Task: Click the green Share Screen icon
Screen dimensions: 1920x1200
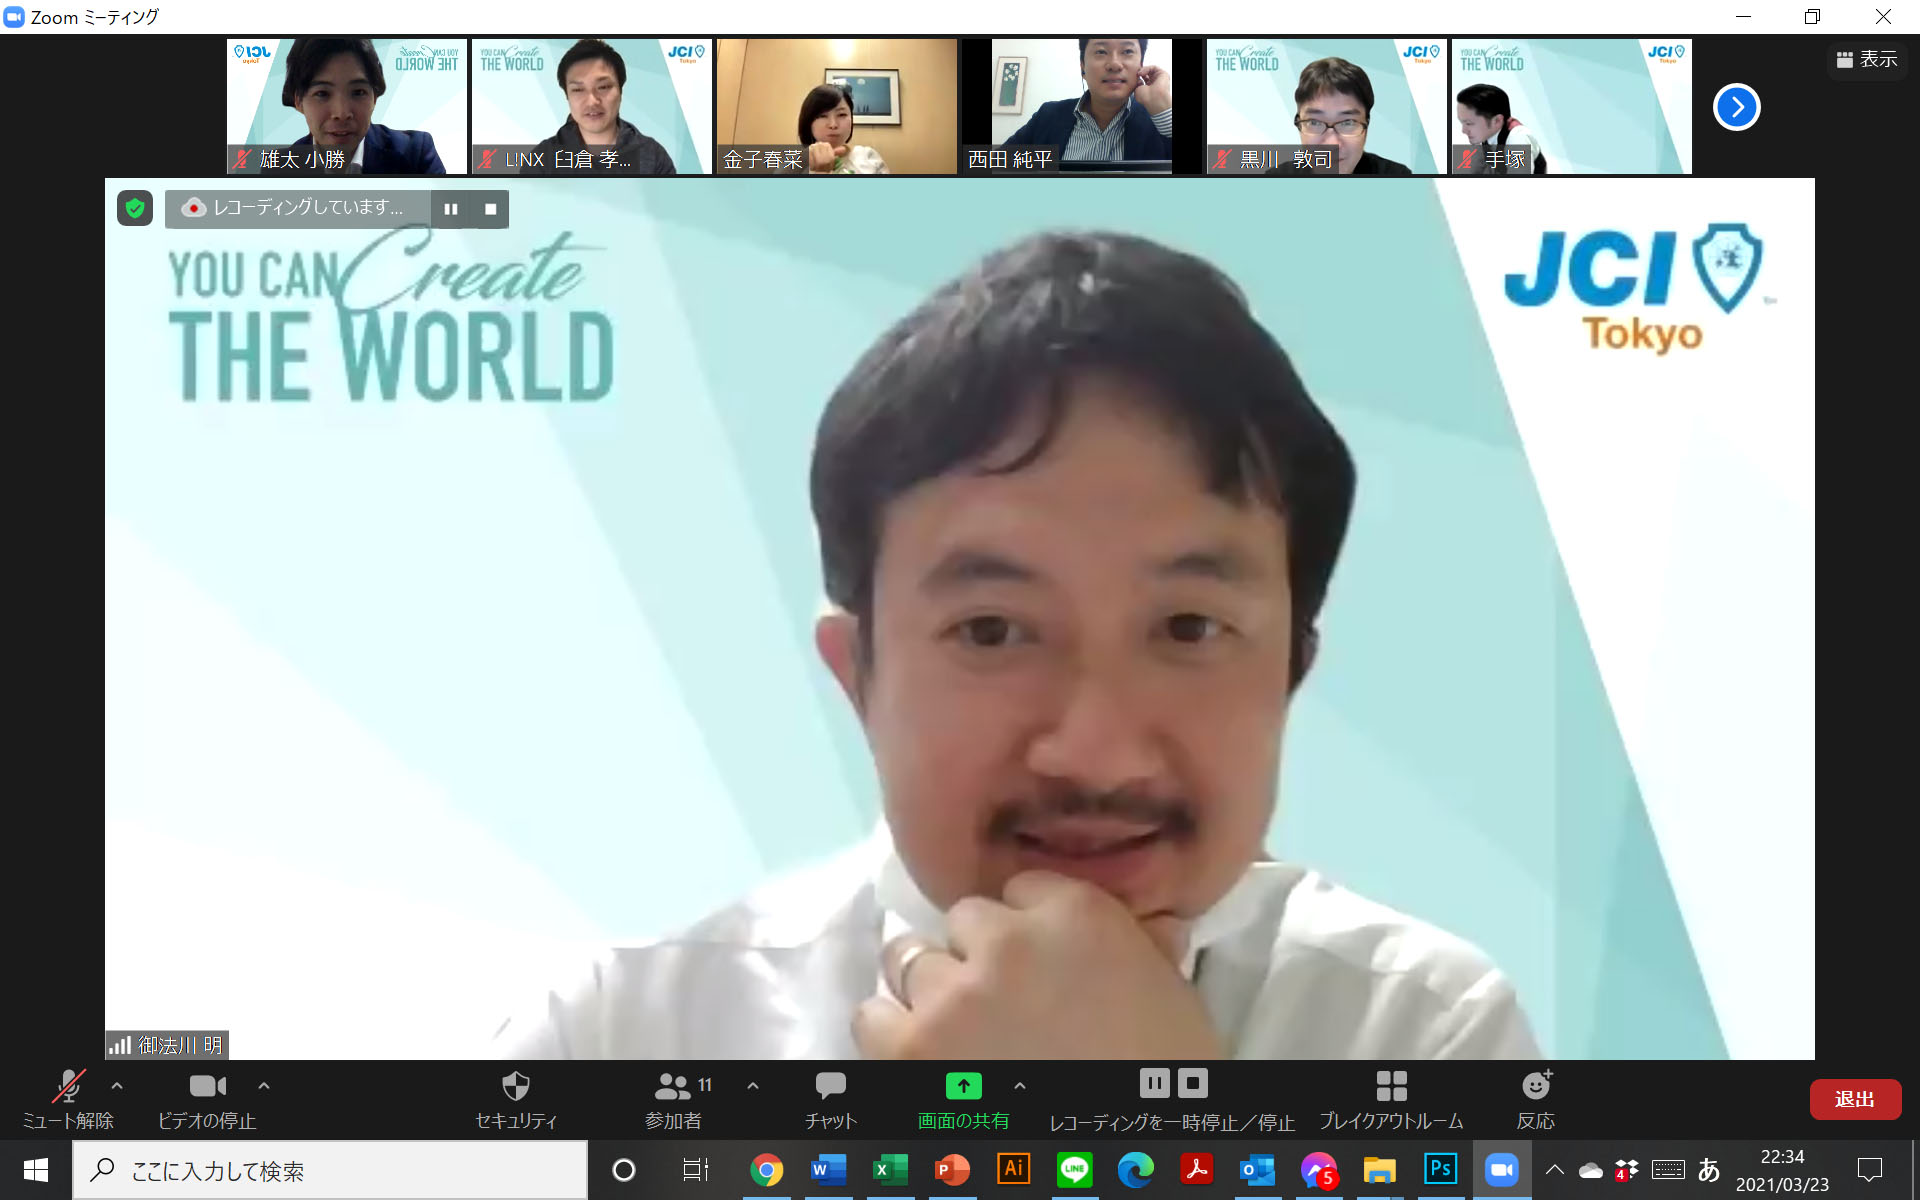Action: click(x=963, y=1086)
